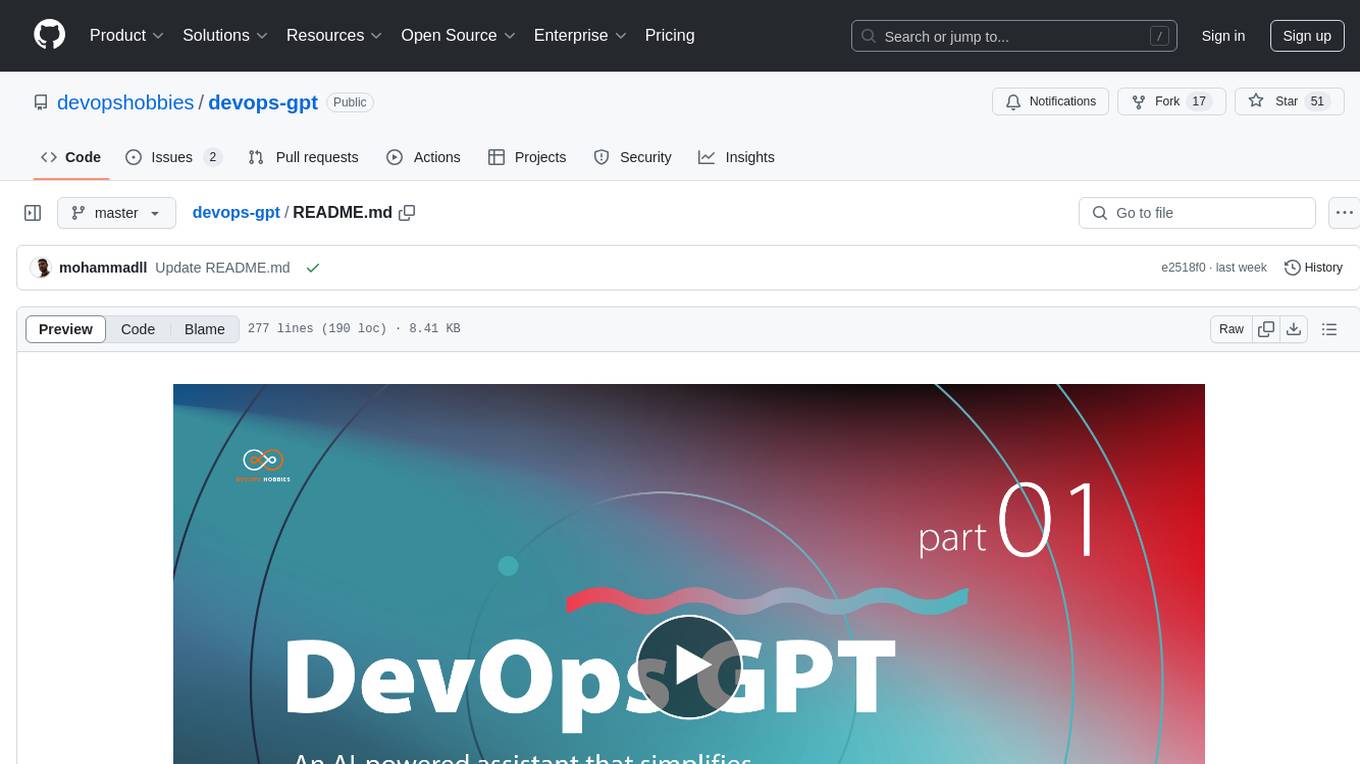The width and height of the screenshot is (1360, 764).
Task: Open the Update README.md commit message
Action: pyautogui.click(x=223, y=268)
